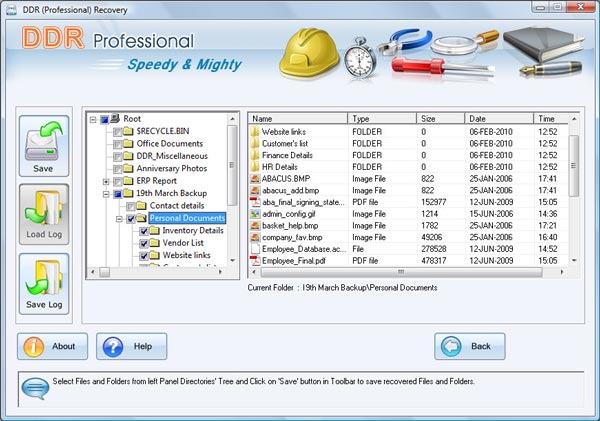Select the admin_config.gif file icon
This screenshot has height=421, width=600.
255,213
